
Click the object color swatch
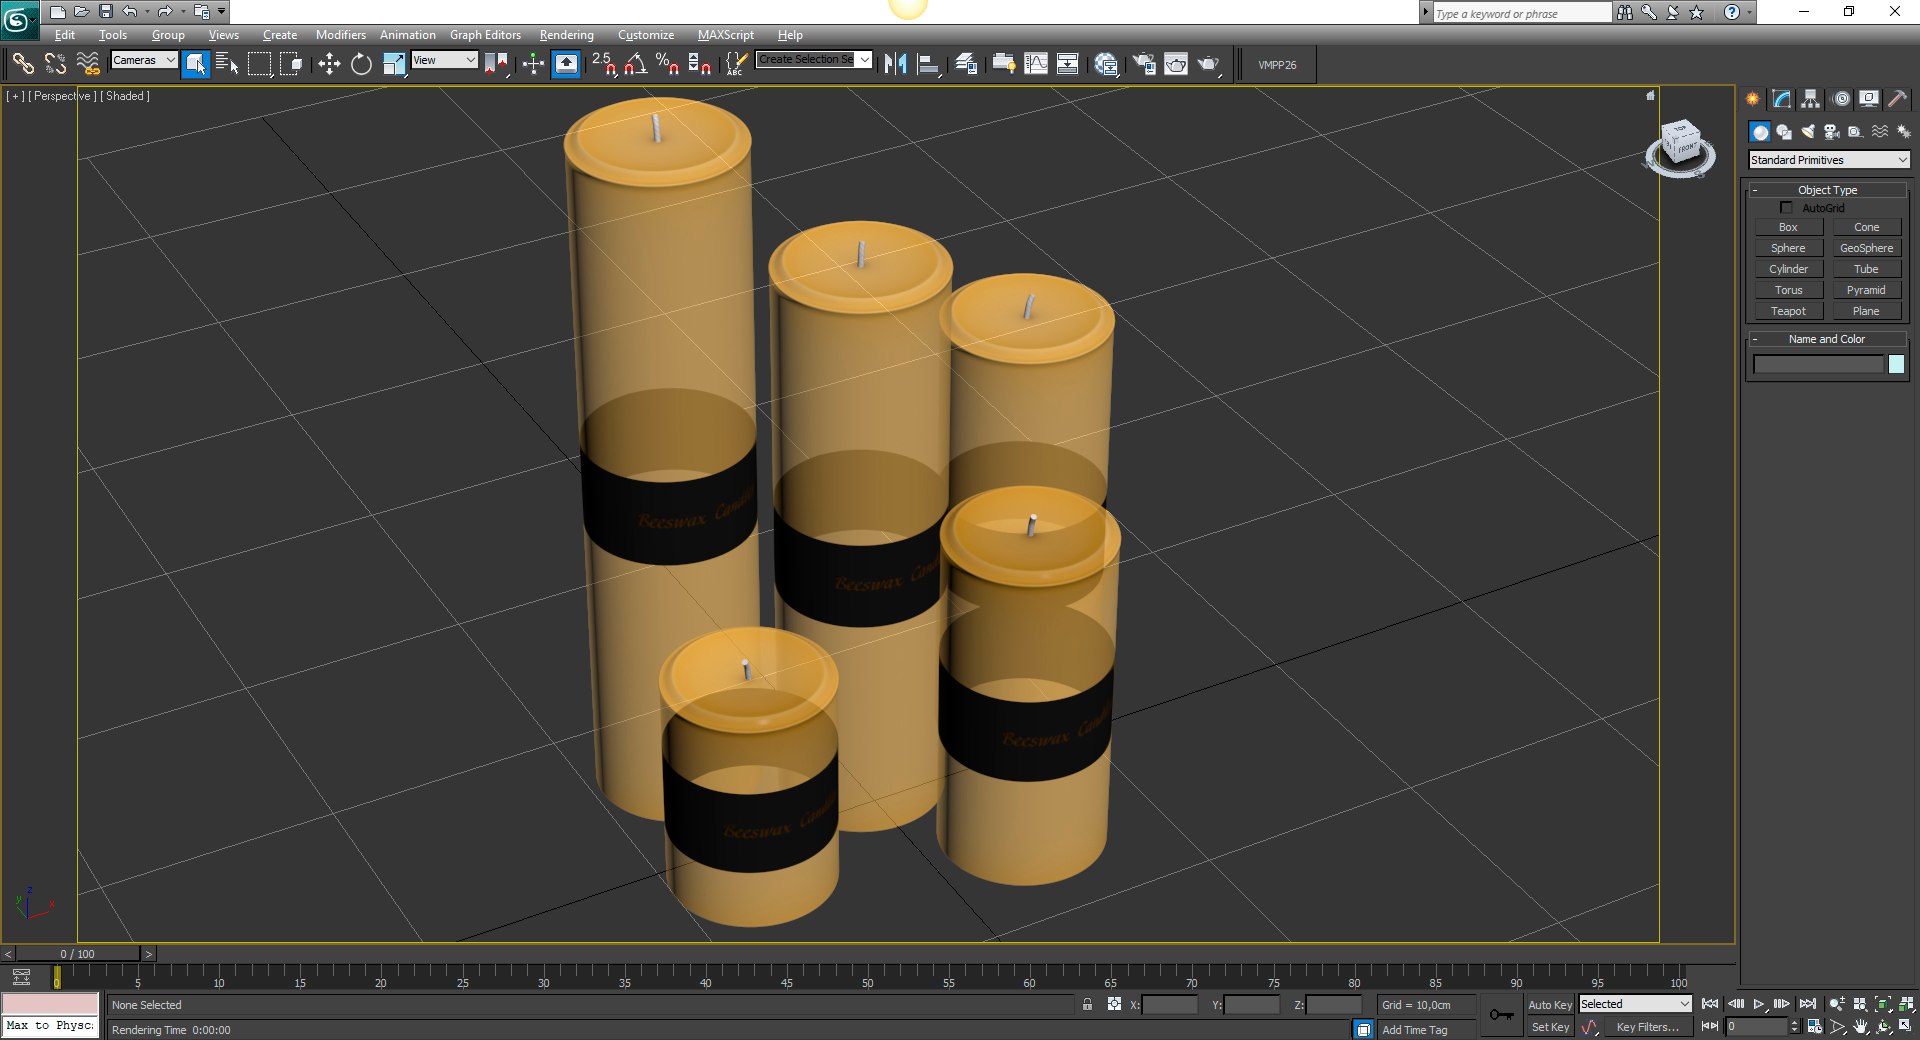pyautogui.click(x=1896, y=365)
